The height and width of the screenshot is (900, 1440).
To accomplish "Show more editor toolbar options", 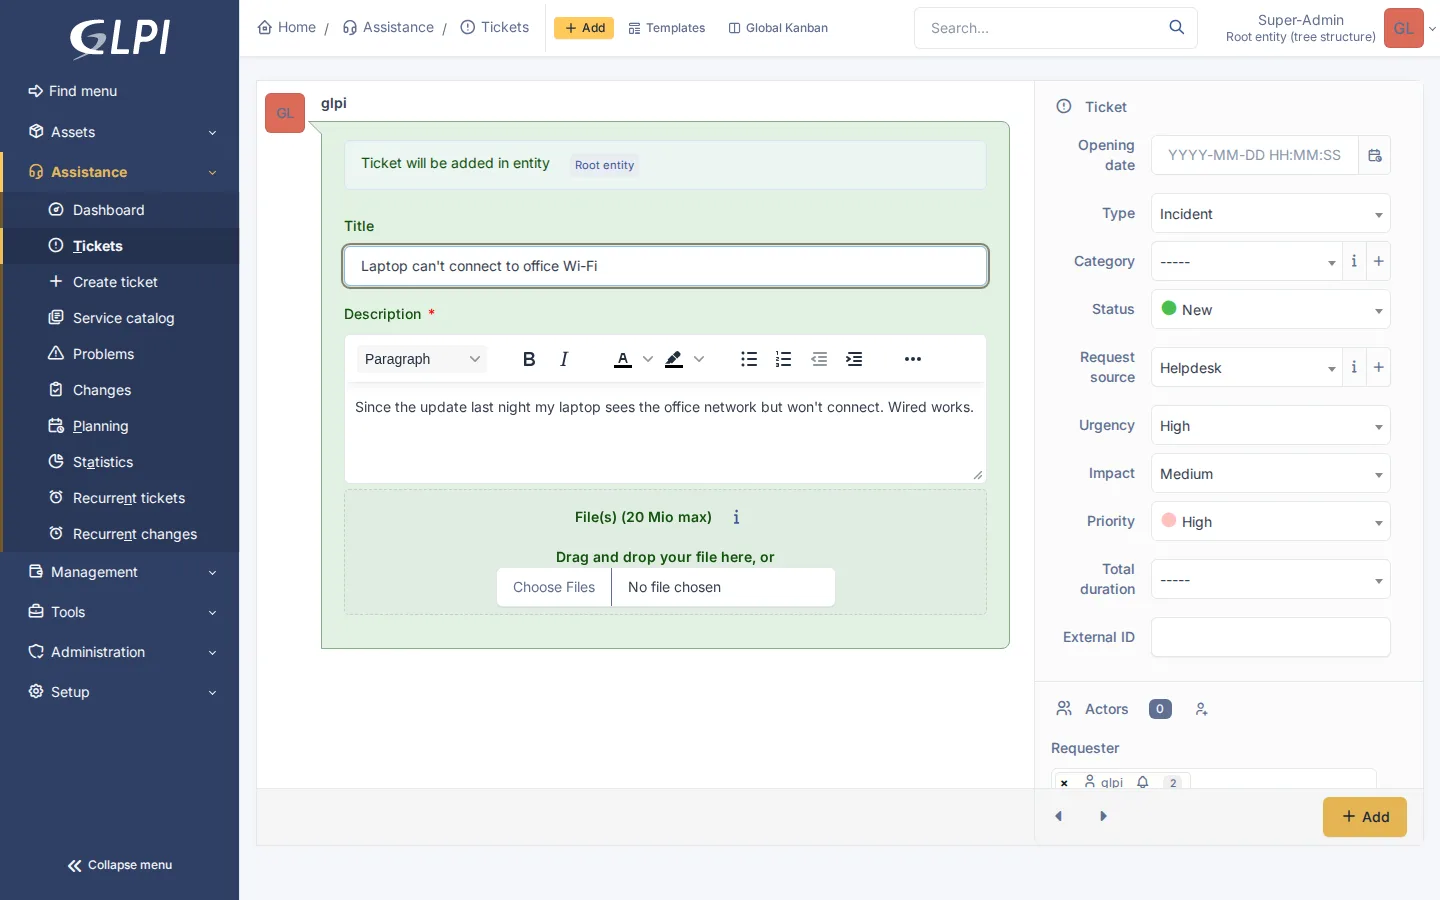I will coord(913,359).
